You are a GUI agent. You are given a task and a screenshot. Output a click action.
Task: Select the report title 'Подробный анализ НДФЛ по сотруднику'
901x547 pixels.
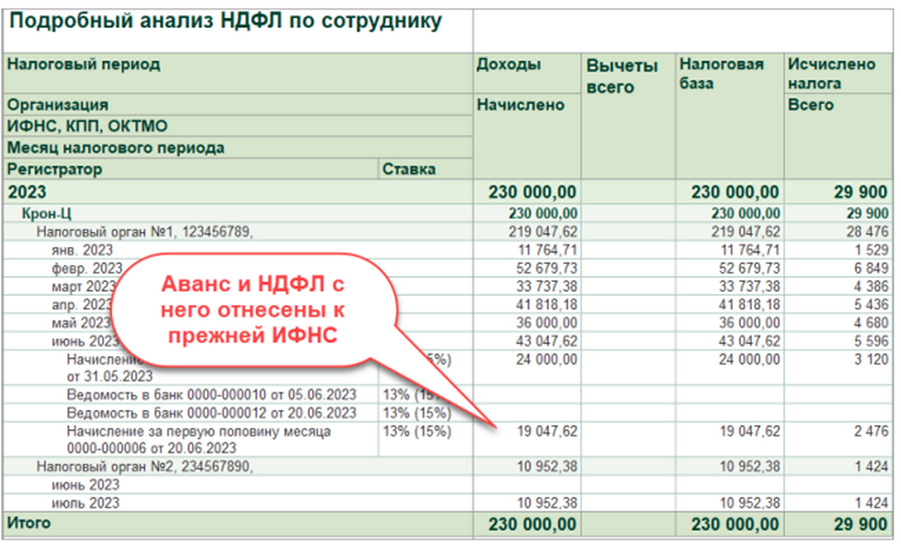(226, 22)
